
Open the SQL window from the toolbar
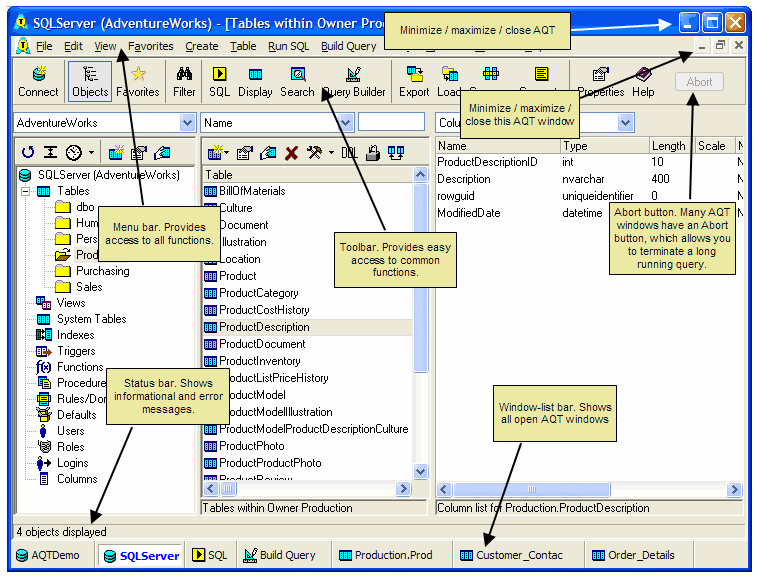(219, 82)
